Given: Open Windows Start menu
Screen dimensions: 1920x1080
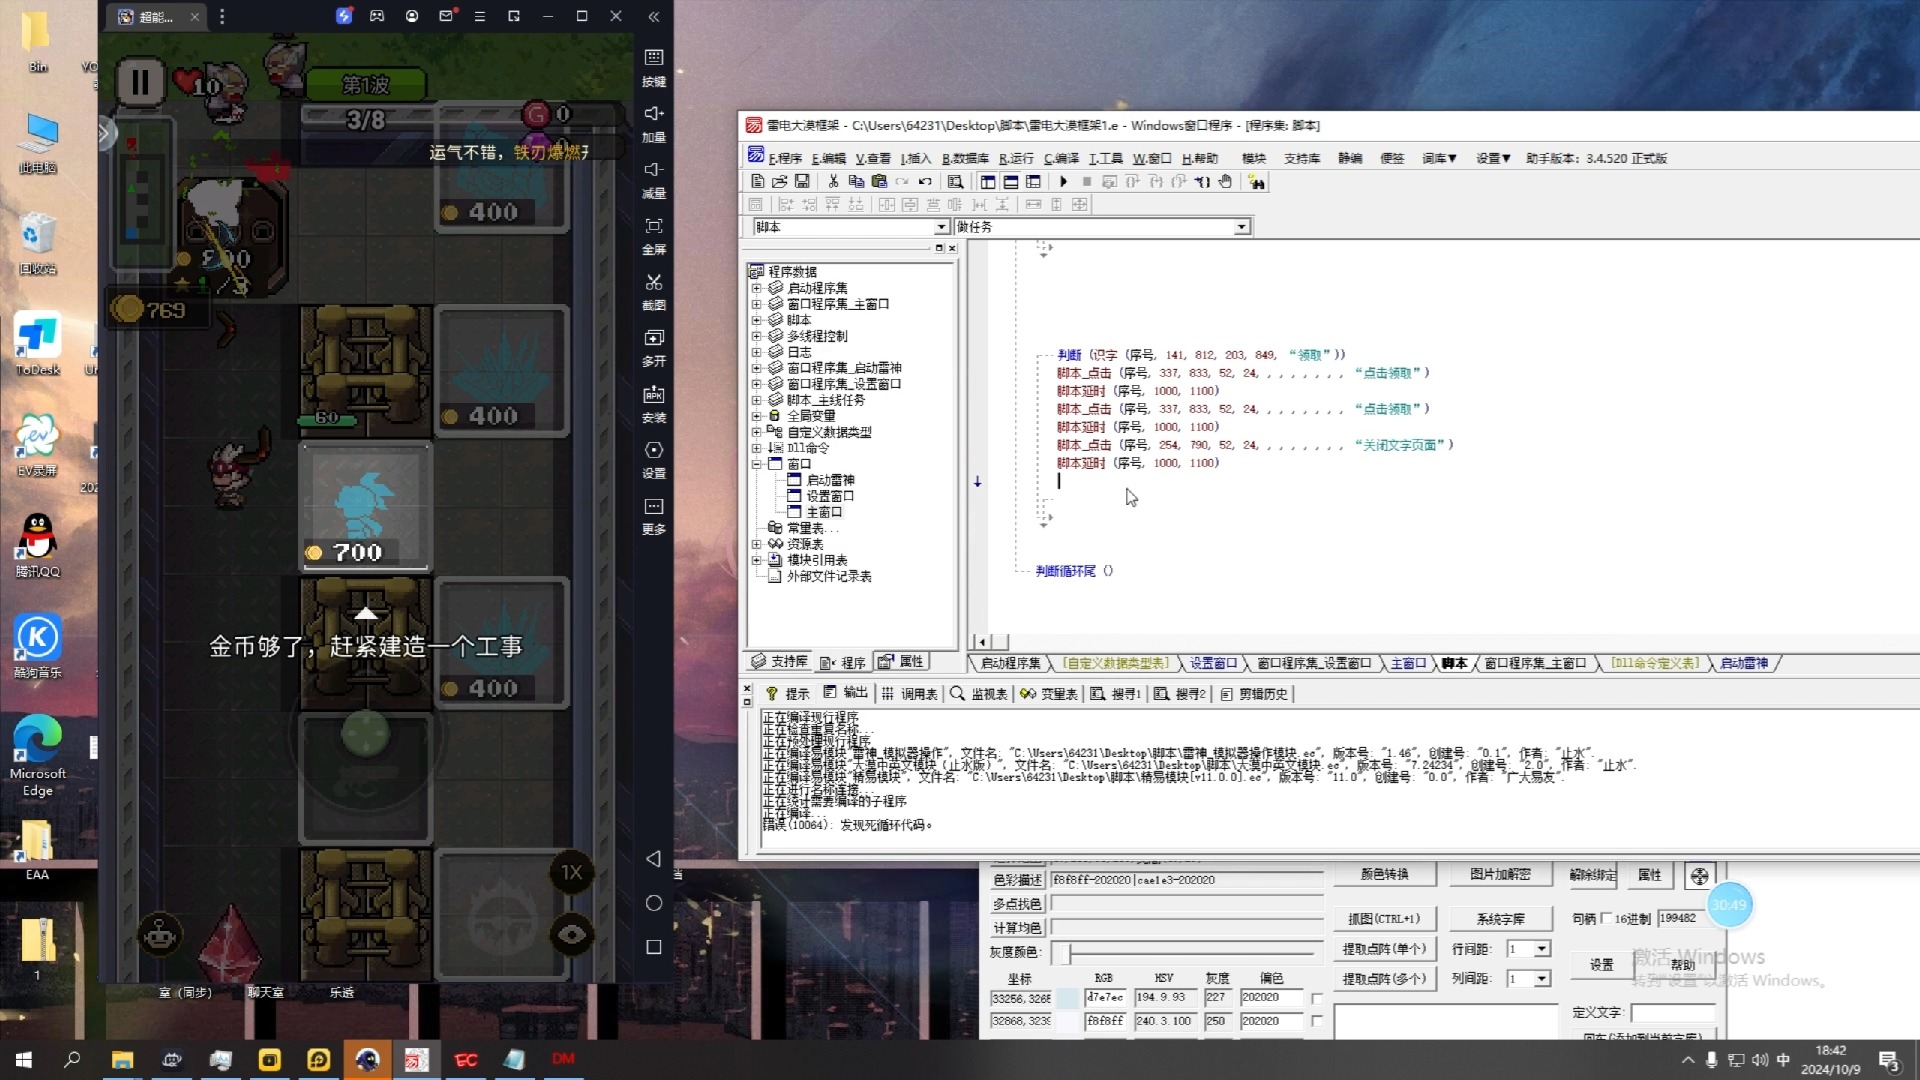Looking at the screenshot, I should click(x=24, y=1060).
